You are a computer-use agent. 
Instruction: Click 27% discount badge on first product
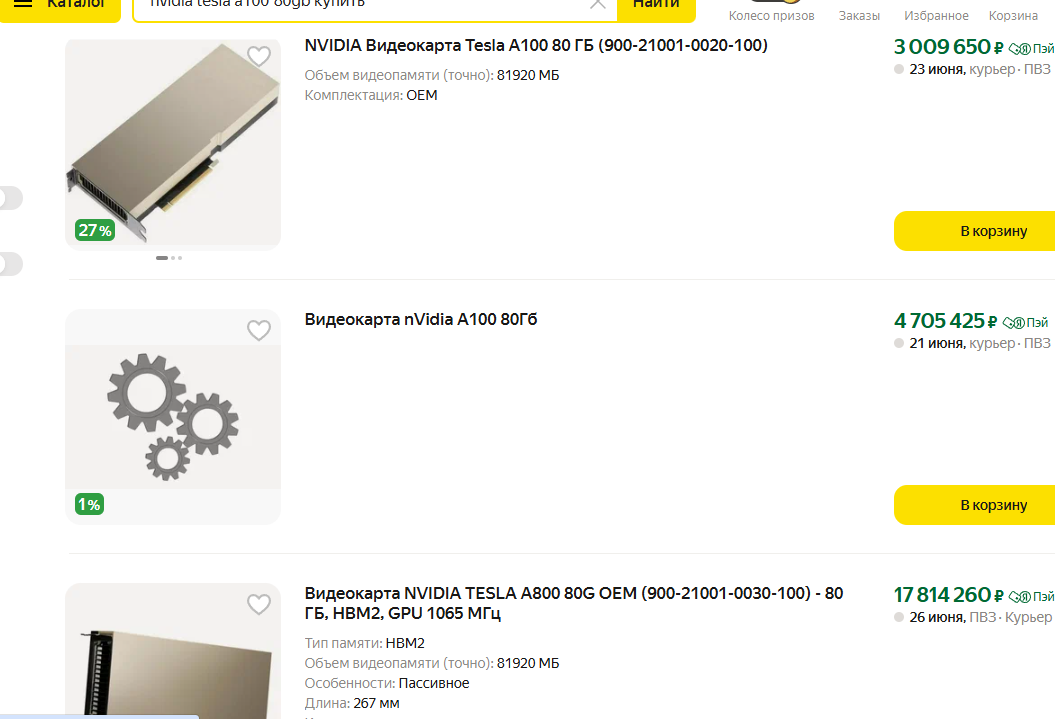95,230
